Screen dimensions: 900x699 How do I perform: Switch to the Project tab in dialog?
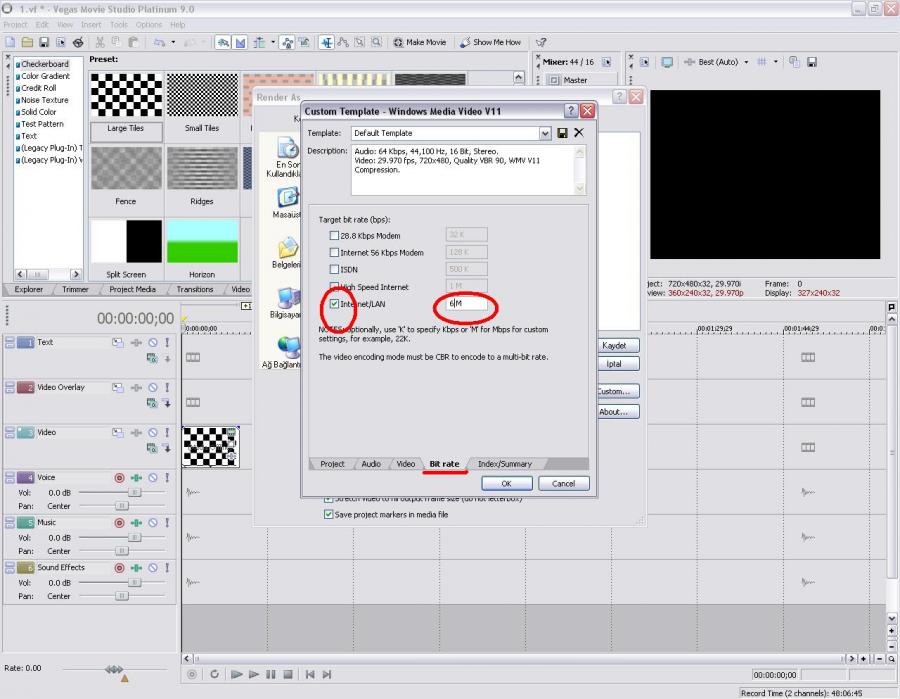click(x=332, y=464)
